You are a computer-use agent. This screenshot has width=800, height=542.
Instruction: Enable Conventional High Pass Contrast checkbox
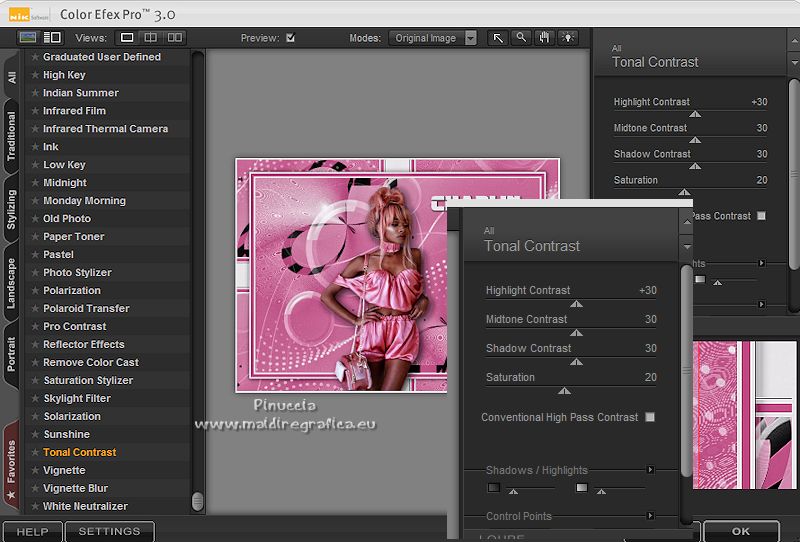coord(650,417)
